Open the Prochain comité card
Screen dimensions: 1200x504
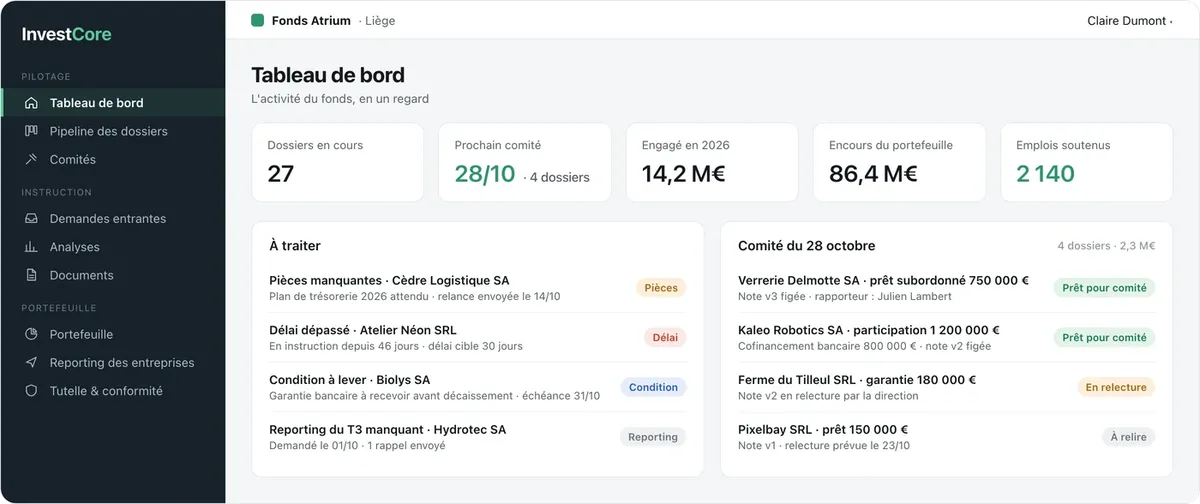click(525, 162)
